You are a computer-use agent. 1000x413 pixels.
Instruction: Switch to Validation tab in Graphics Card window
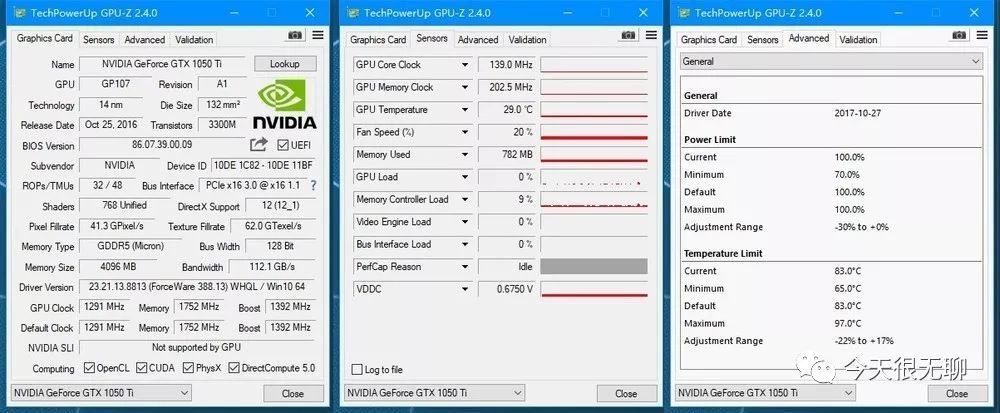[194, 40]
